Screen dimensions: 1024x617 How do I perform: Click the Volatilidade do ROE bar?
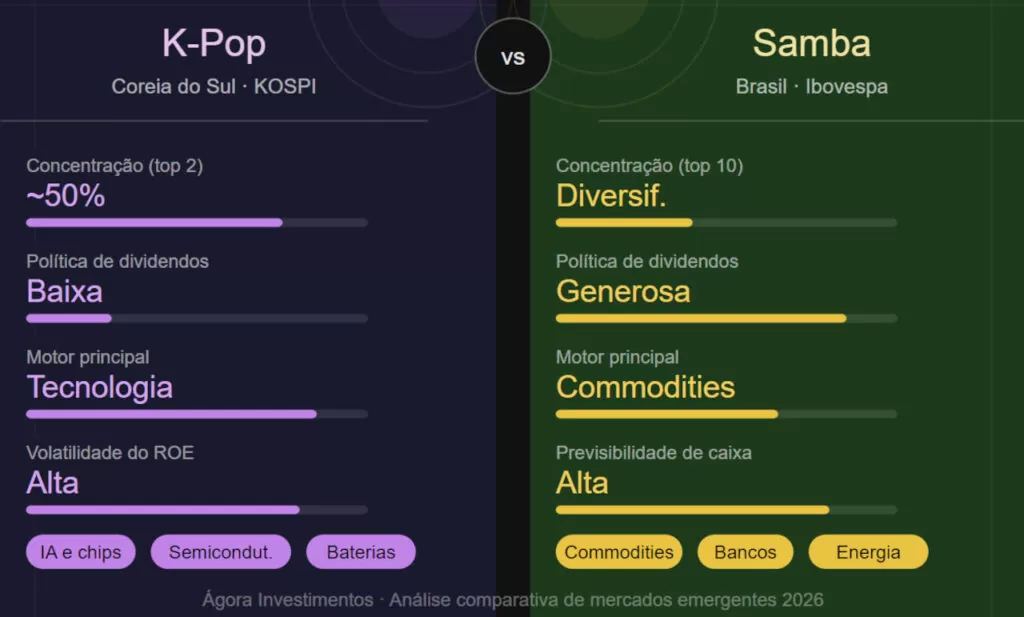point(196,510)
